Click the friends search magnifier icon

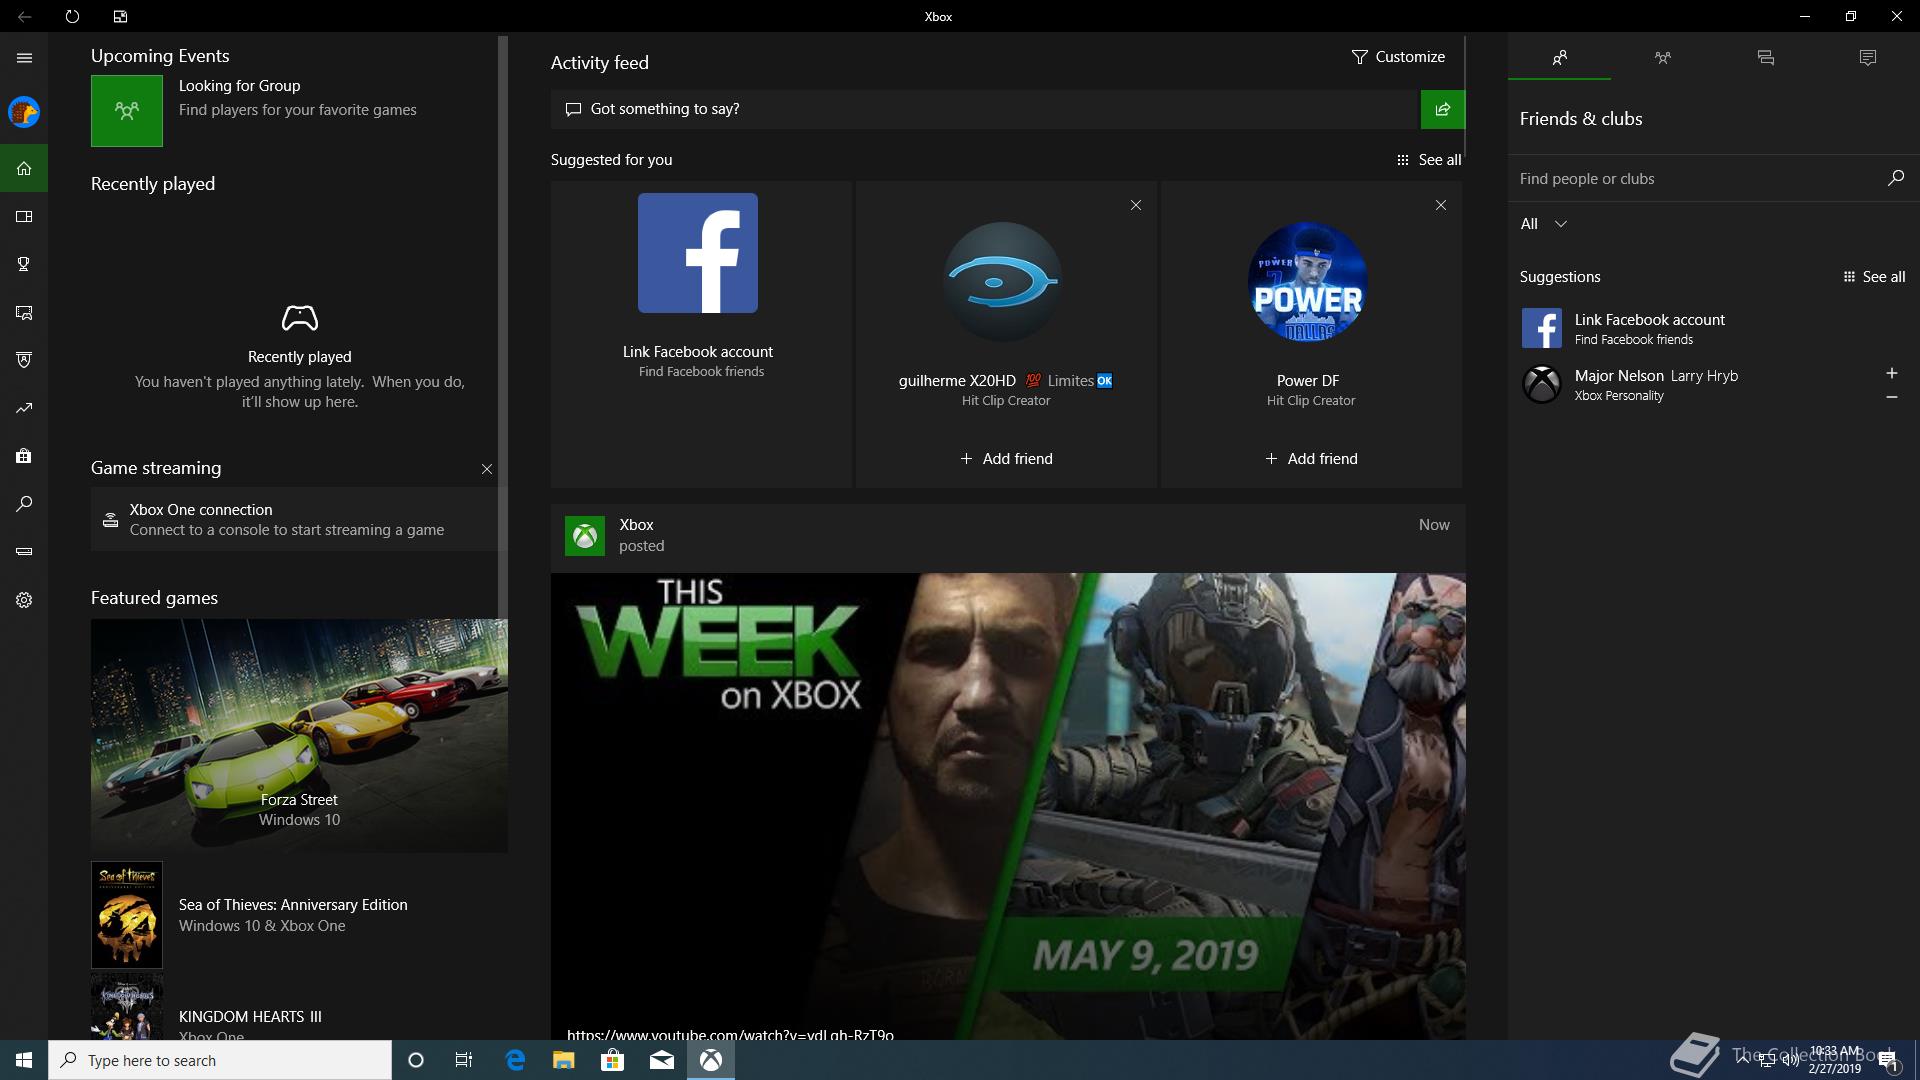tap(1895, 178)
